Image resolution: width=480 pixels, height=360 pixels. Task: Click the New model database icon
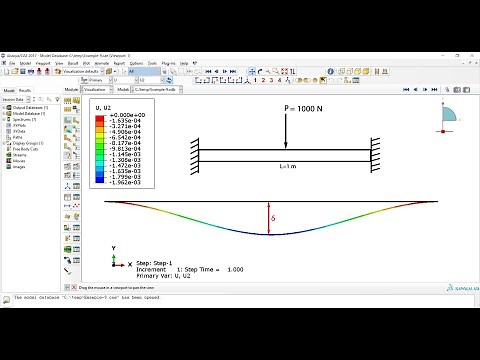6,71
